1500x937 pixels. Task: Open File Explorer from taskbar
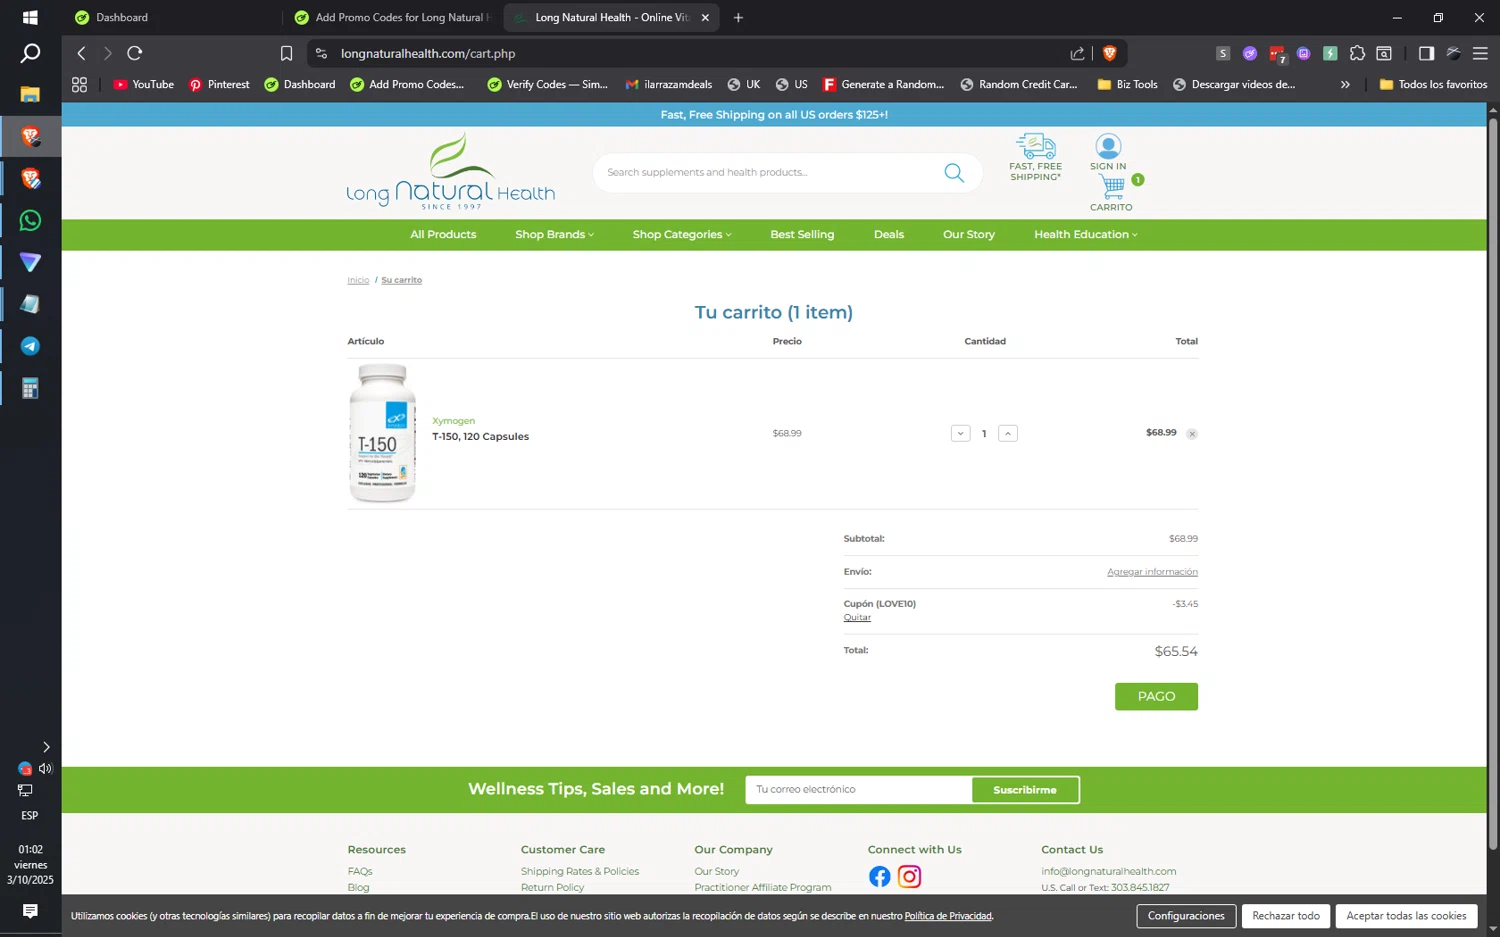tap(30, 94)
